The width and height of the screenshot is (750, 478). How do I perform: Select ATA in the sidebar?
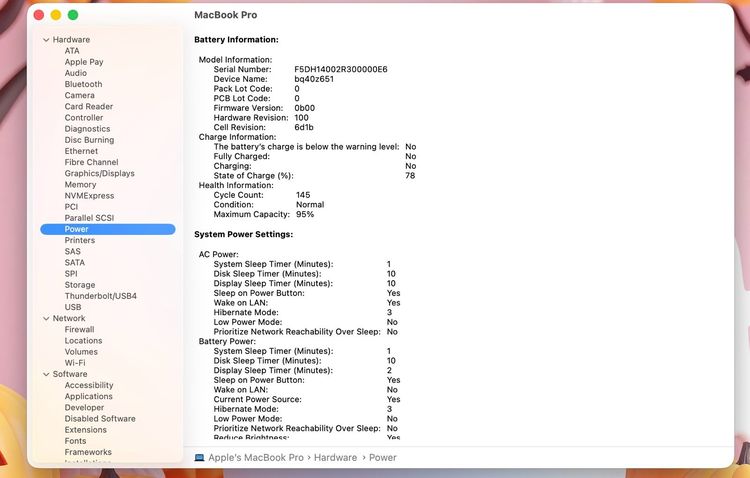click(x=72, y=51)
